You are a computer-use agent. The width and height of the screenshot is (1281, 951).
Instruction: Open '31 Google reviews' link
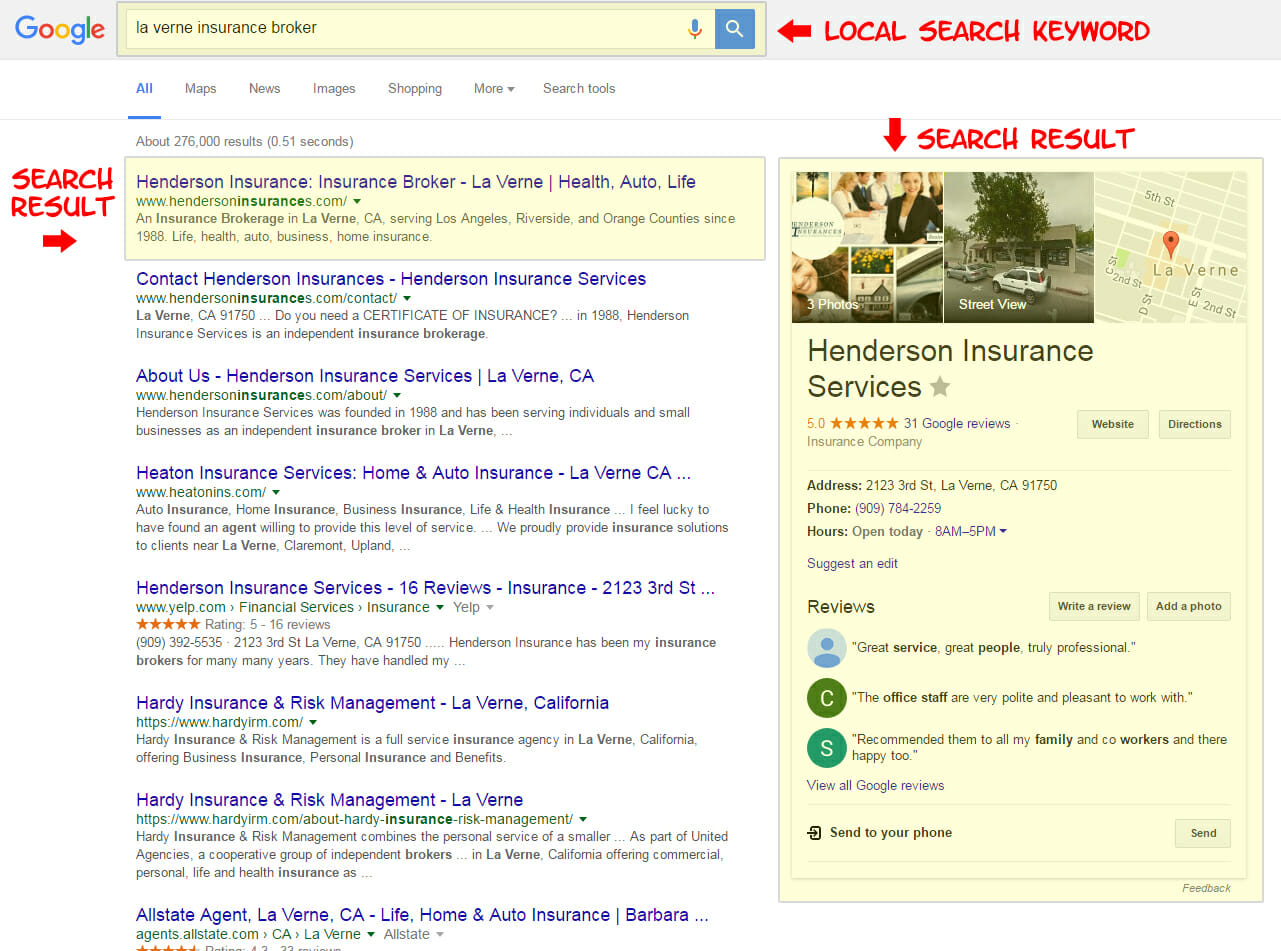957,423
